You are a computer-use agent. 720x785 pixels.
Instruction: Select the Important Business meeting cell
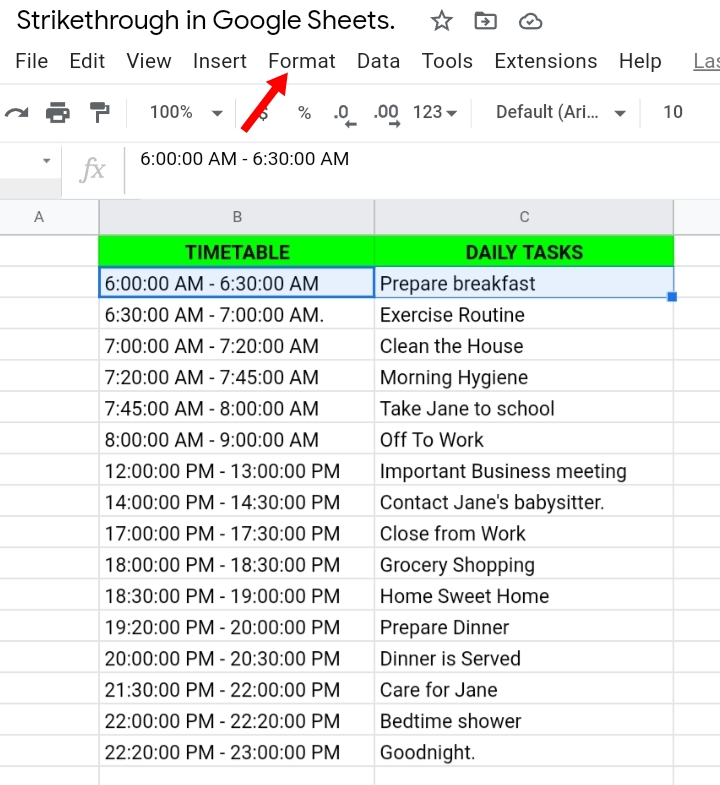tap(524, 471)
